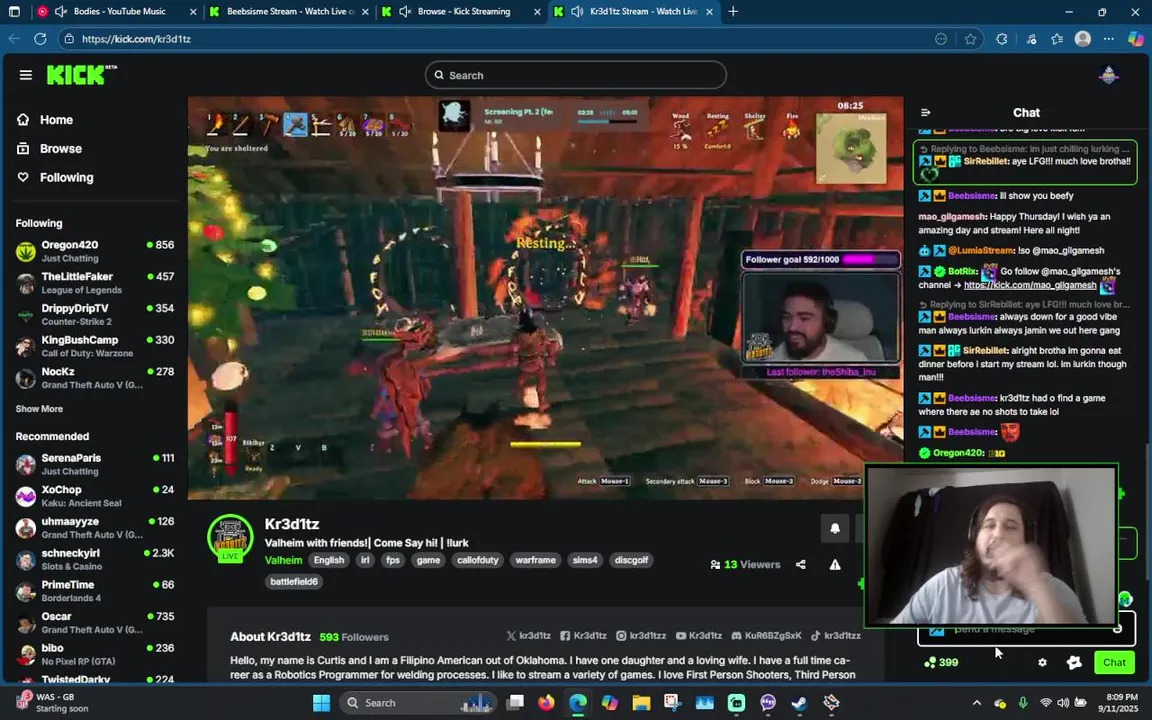Refresh the page

coord(40,38)
